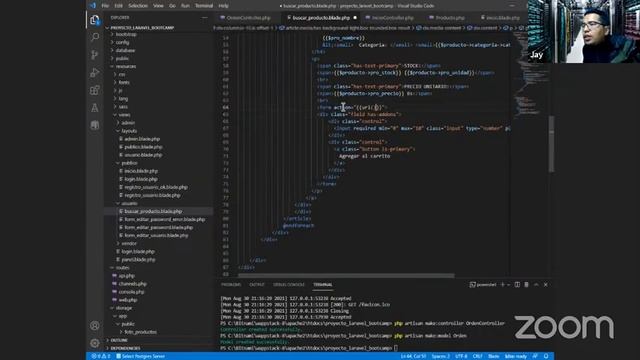Expand the foto_productos folder
640x360 pixels.
[x=140, y=332]
